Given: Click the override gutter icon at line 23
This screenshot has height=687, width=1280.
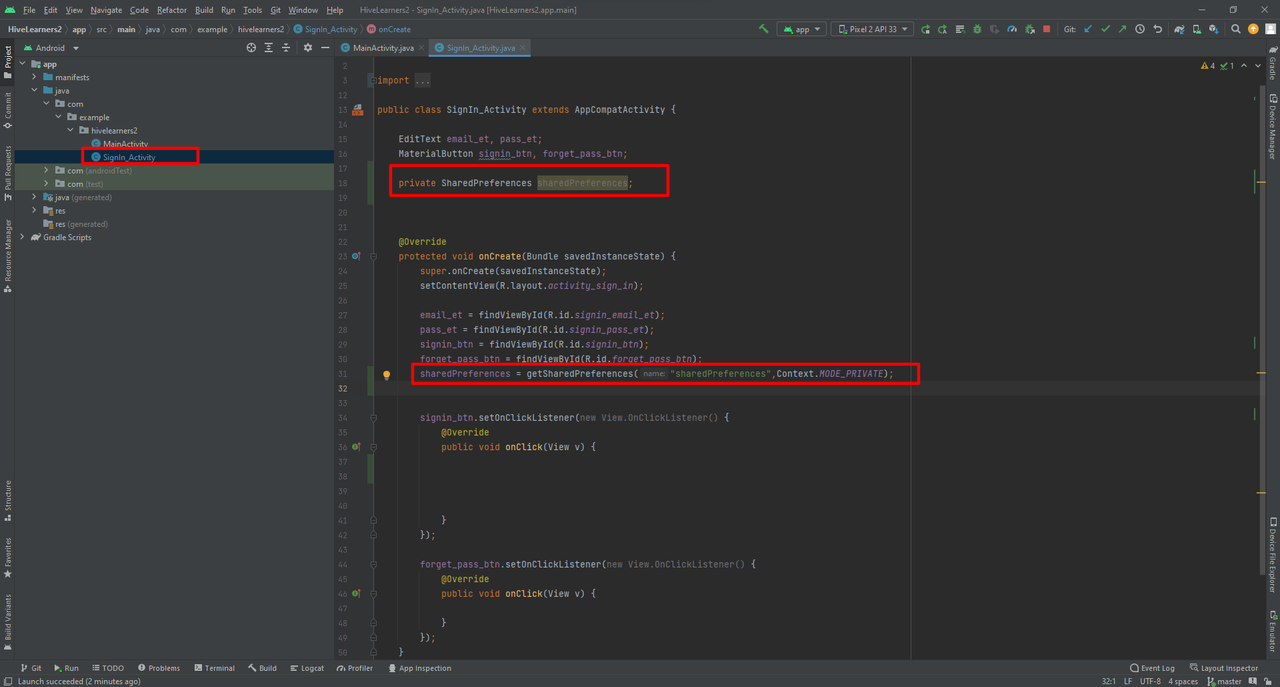Looking at the screenshot, I should pyautogui.click(x=356, y=257).
